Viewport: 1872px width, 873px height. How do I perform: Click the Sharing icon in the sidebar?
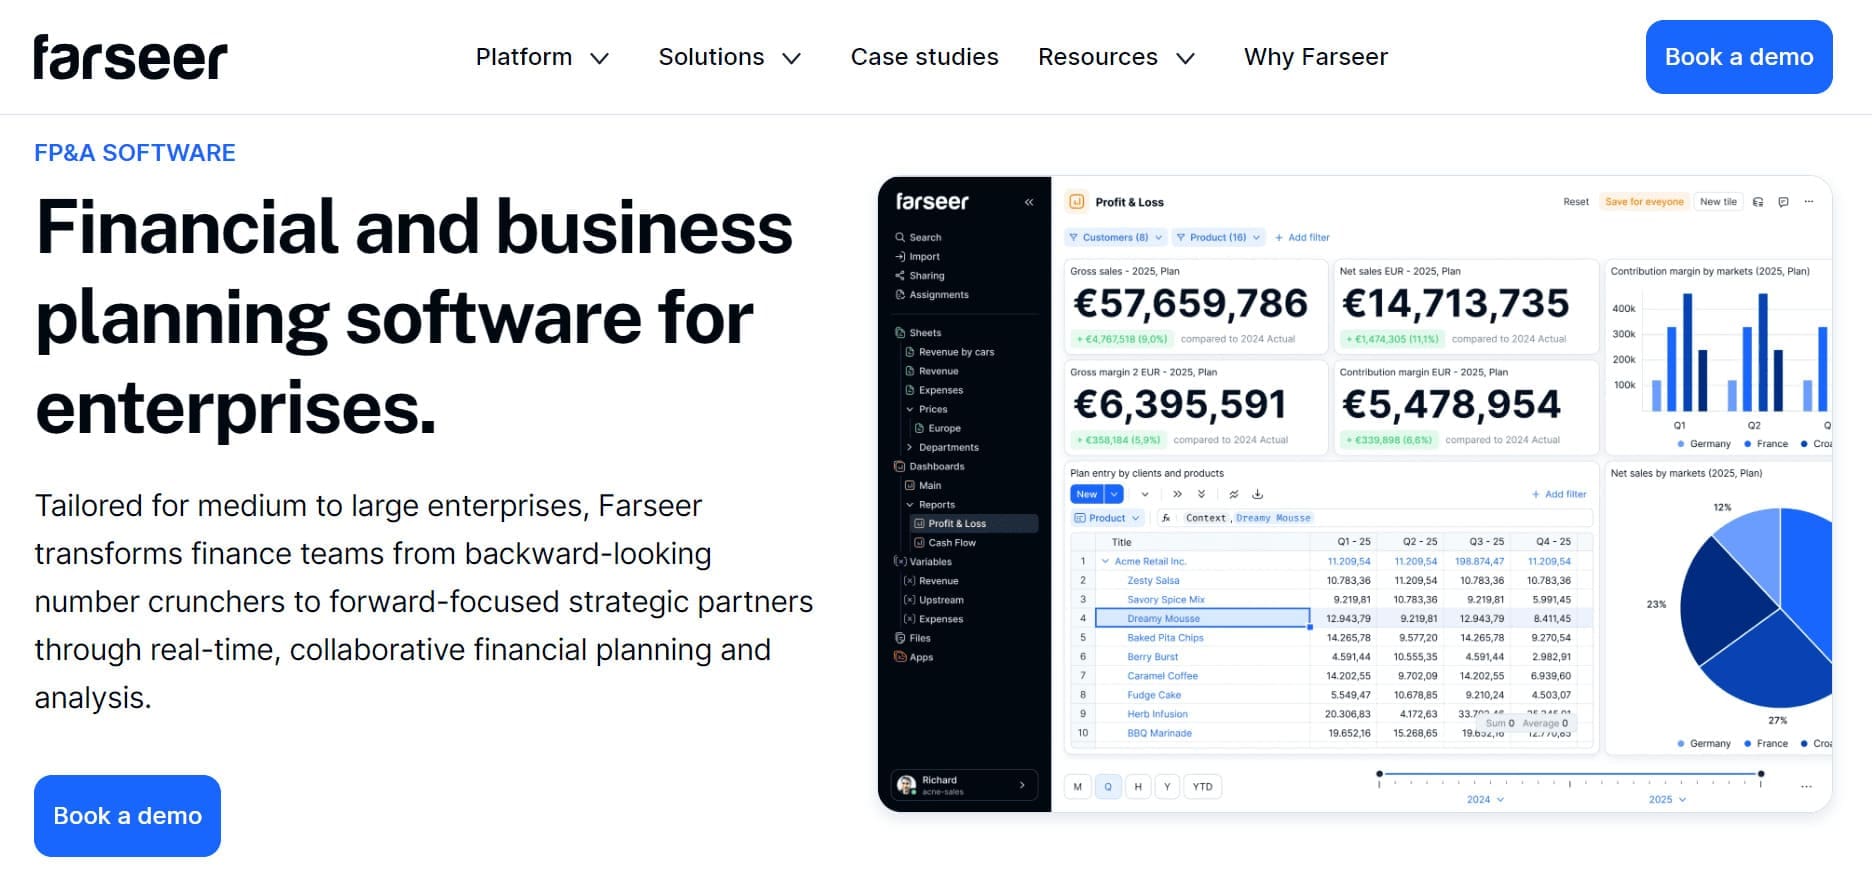pos(900,276)
